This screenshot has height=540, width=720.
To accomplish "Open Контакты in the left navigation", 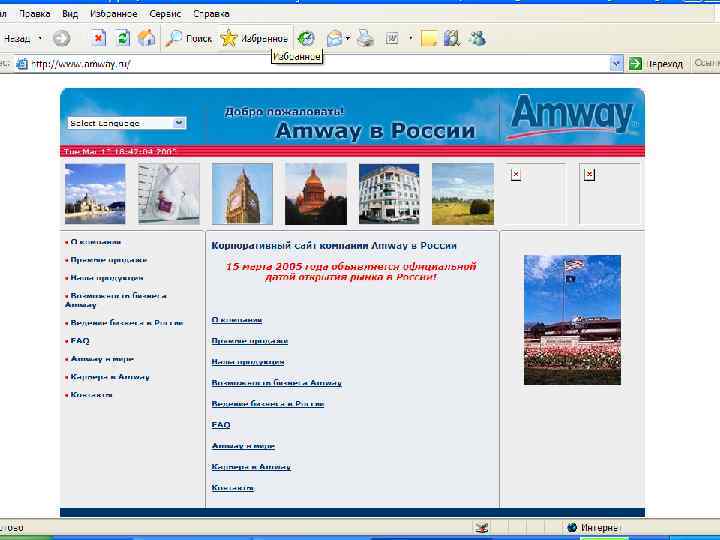I will coord(91,395).
